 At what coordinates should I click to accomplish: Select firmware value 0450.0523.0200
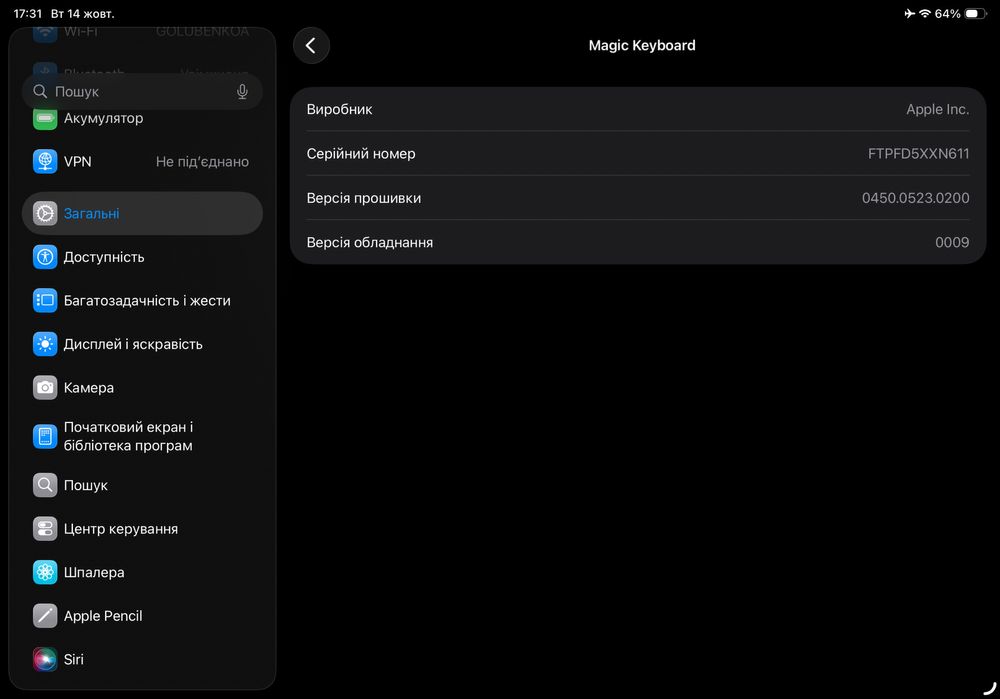(x=915, y=198)
